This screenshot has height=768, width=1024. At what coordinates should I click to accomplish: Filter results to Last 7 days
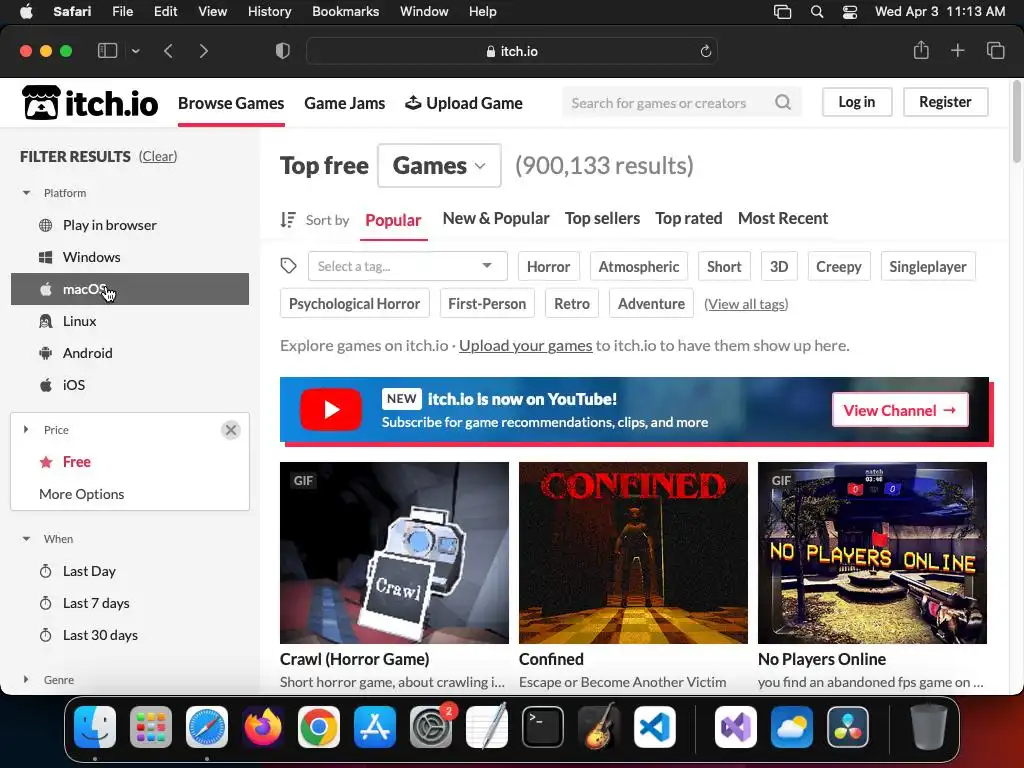[130, 603]
